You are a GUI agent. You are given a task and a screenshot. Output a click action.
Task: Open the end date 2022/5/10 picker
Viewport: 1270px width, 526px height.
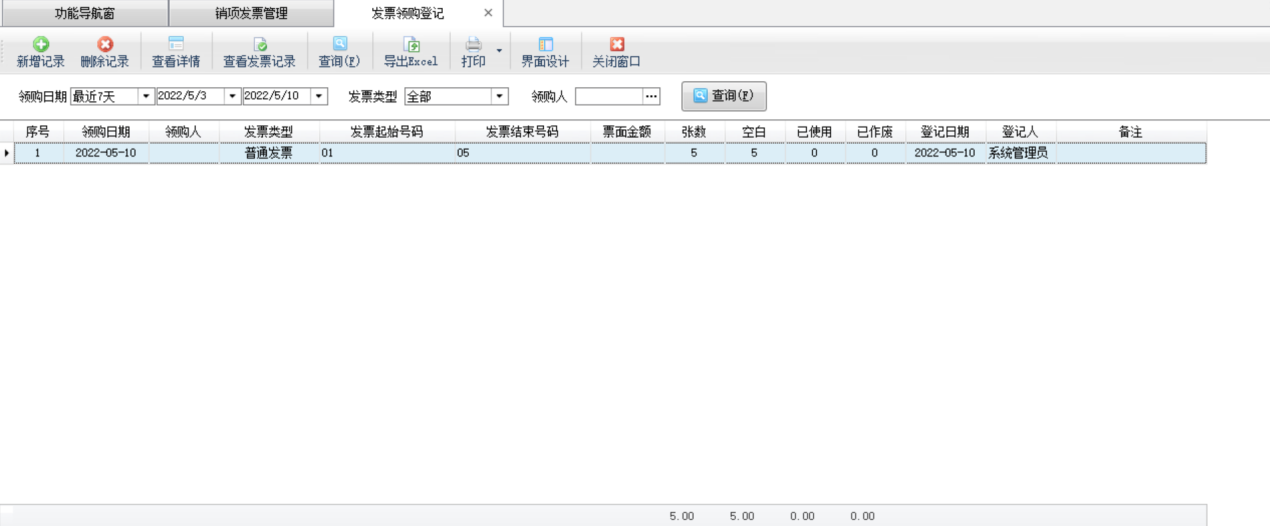point(319,97)
